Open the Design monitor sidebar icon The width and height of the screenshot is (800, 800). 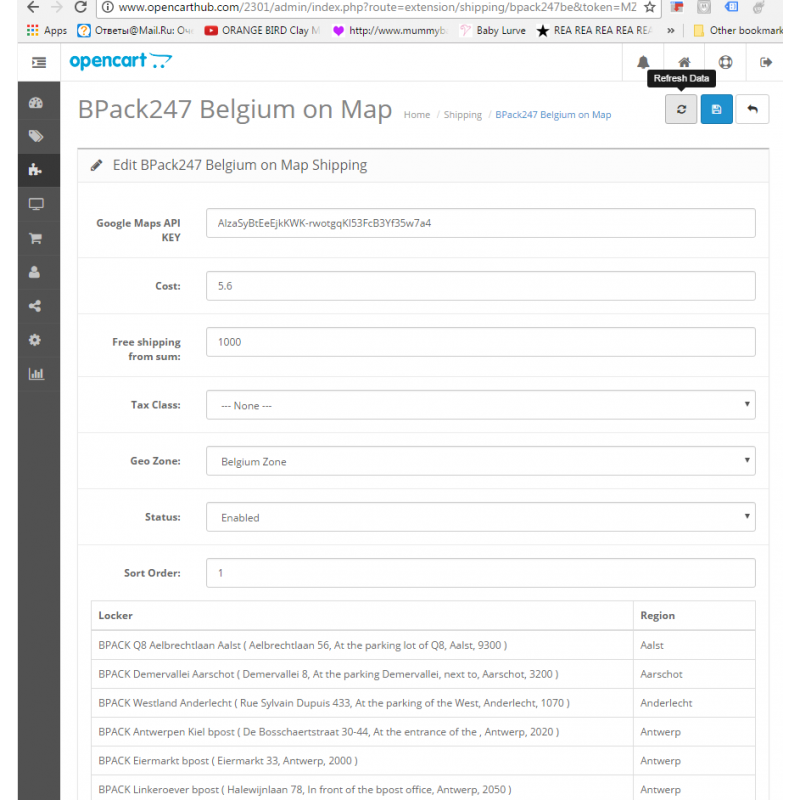(36, 204)
